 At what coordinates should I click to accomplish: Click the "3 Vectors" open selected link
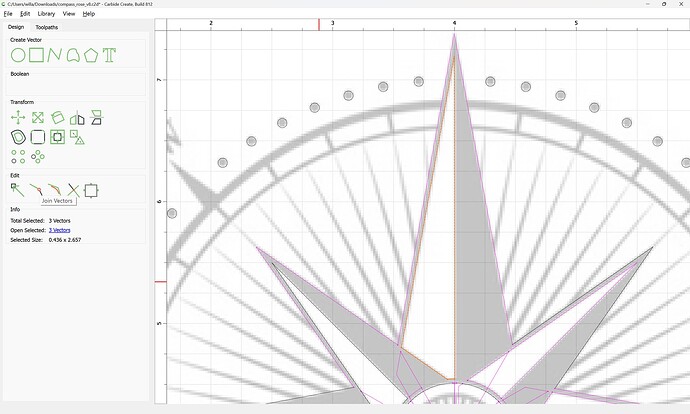tap(60, 230)
